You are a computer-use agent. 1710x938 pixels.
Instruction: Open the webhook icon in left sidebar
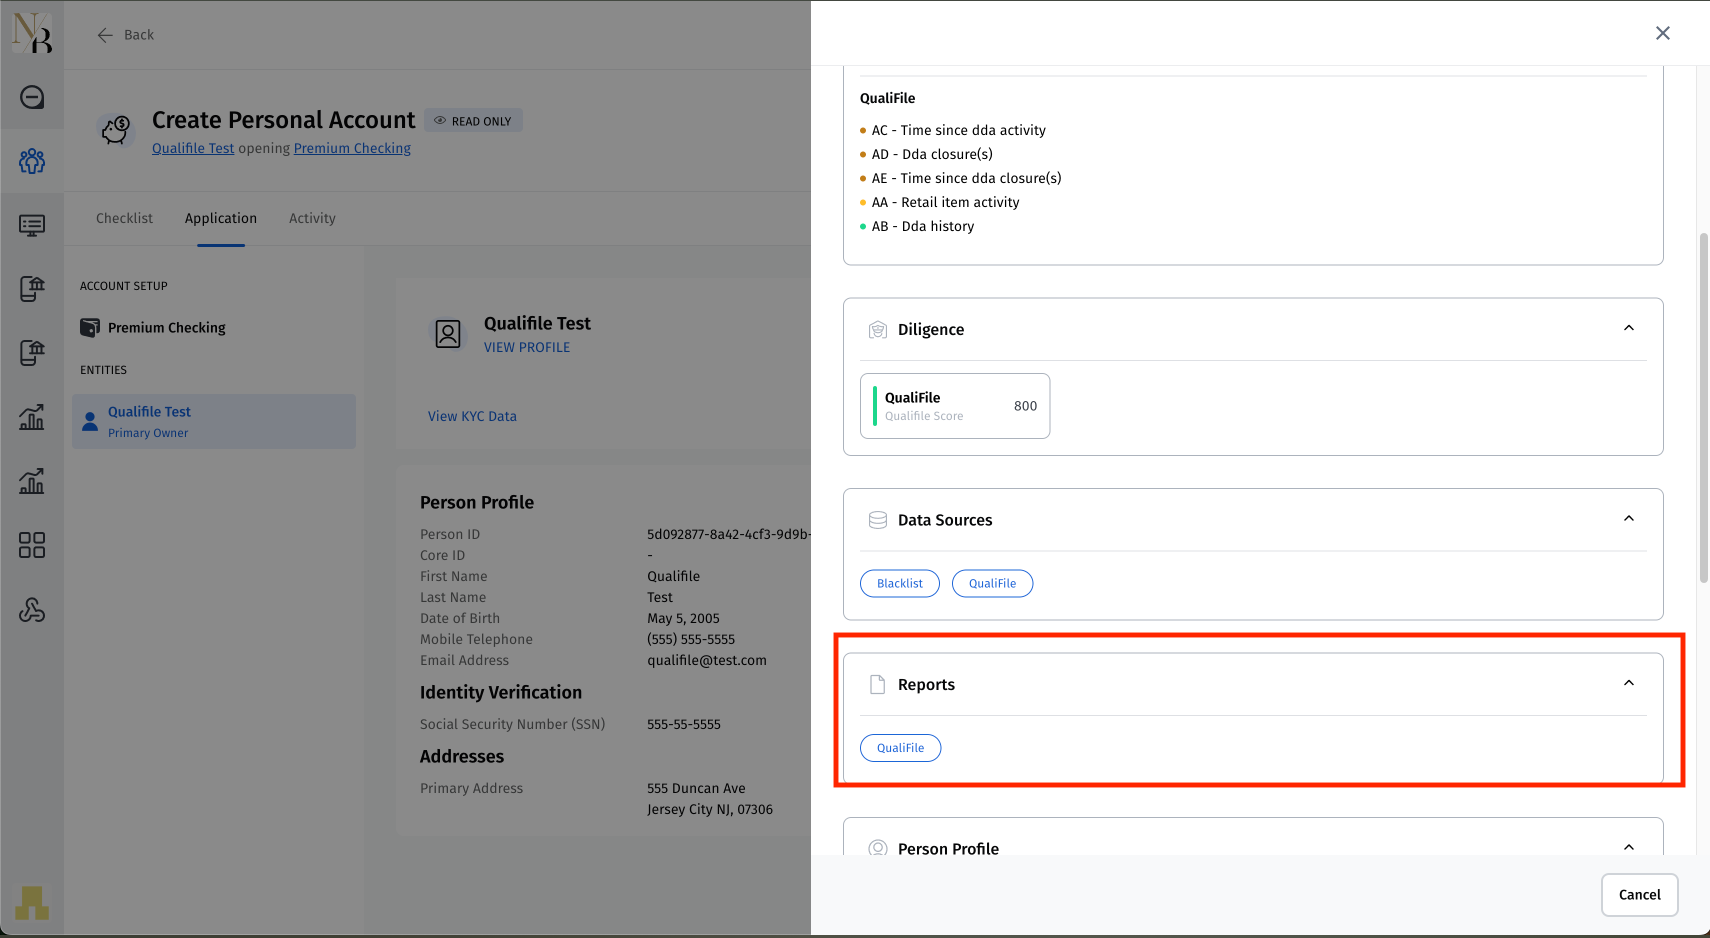[x=32, y=610]
